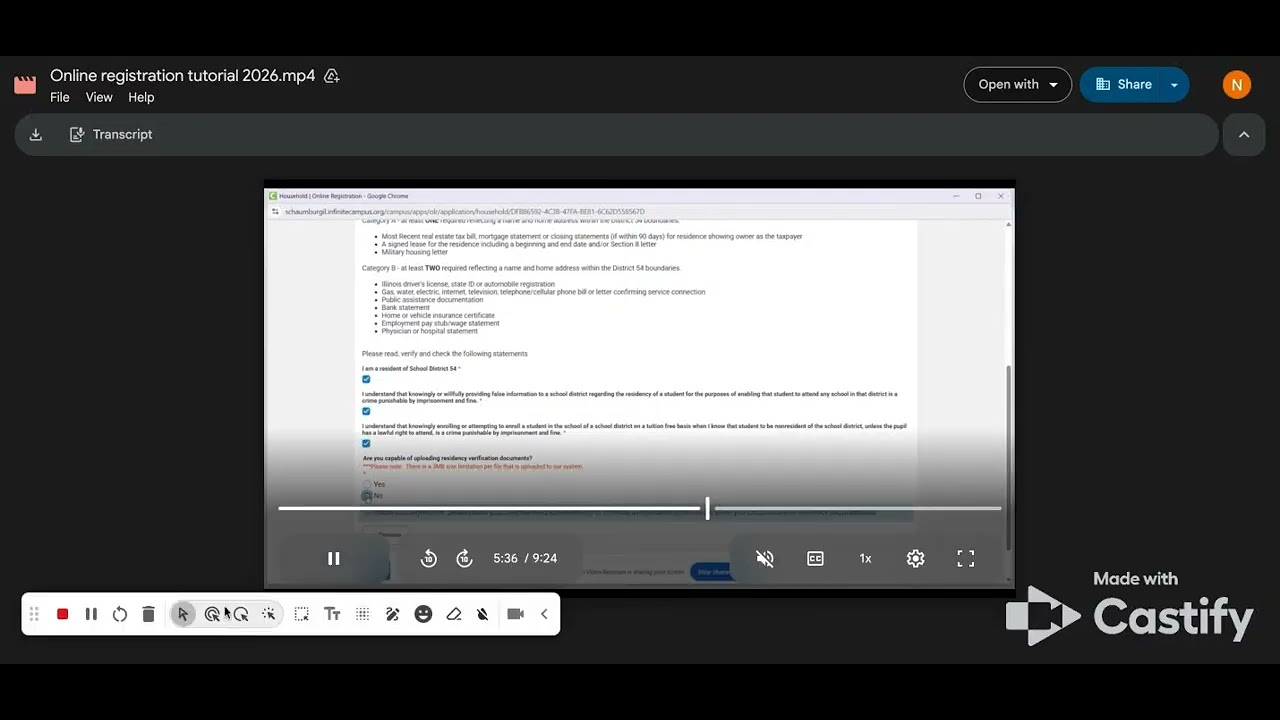Click the red video file icon
This screenshot has width=1280, height=720.
coord(25,85)
